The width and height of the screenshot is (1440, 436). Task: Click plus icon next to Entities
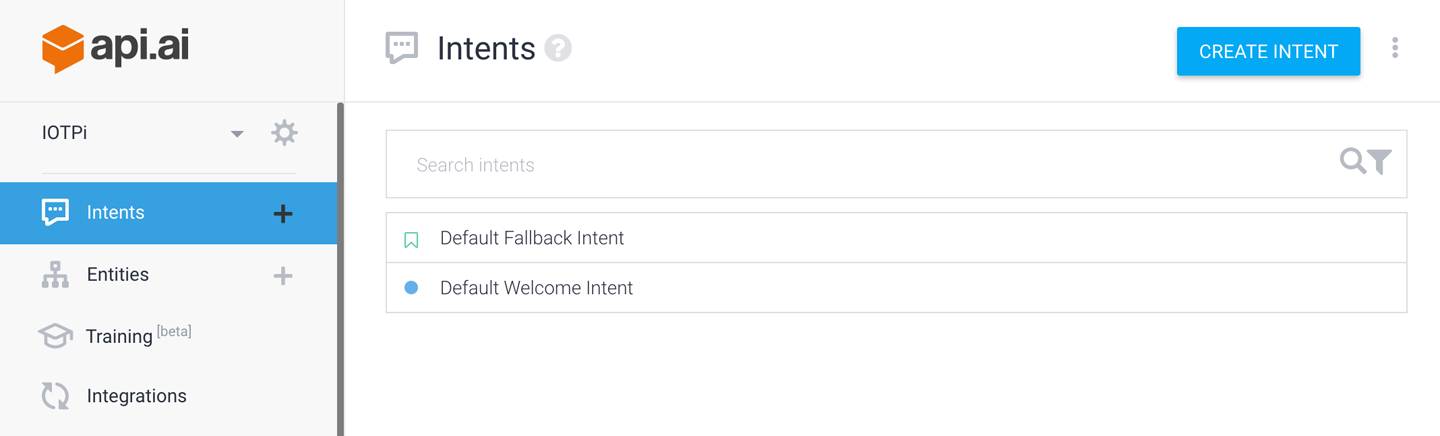point(283,276)
